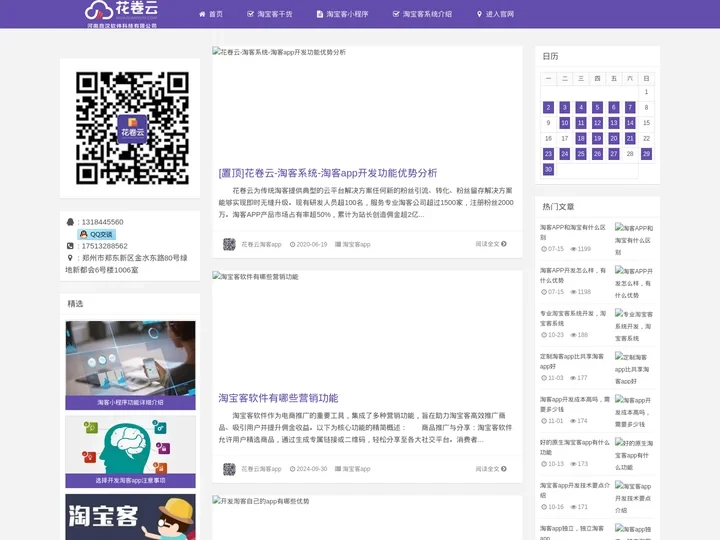Click the QQ penguin icon beside 1318445560
Viewport: 720px width, 540px height.
[70, 222]
